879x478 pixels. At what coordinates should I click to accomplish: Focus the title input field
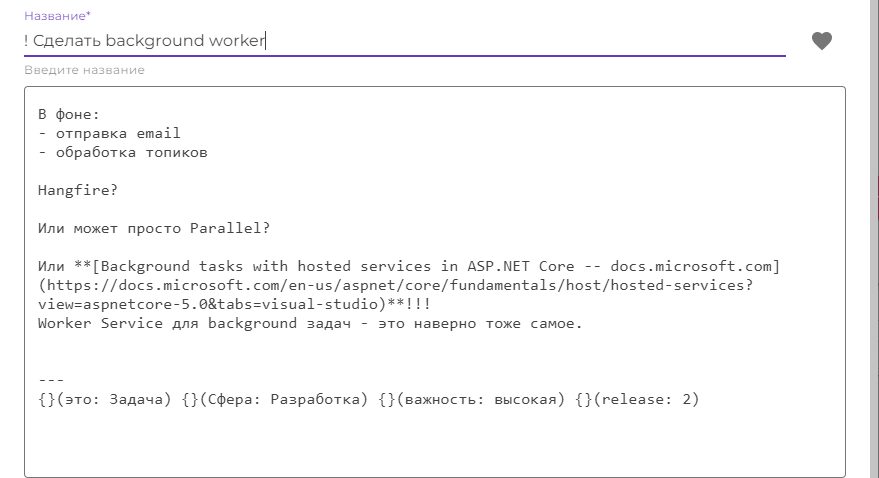pyautogui.click(x=400, y=41)
